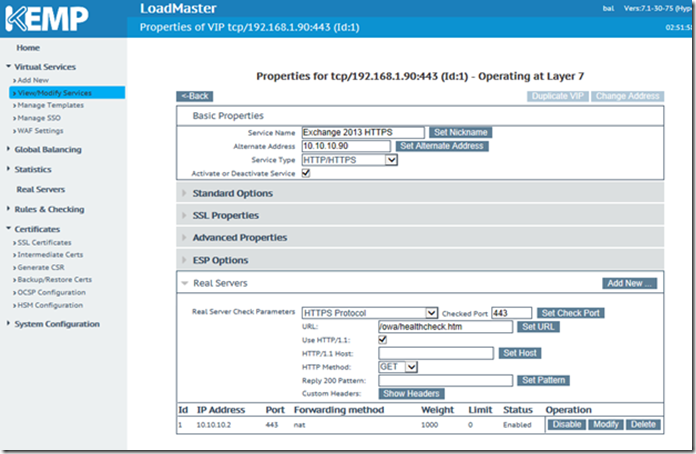Click the HTTP/1.1 Host field
Viewport: 696px width, 454px height.
point(436,353)
